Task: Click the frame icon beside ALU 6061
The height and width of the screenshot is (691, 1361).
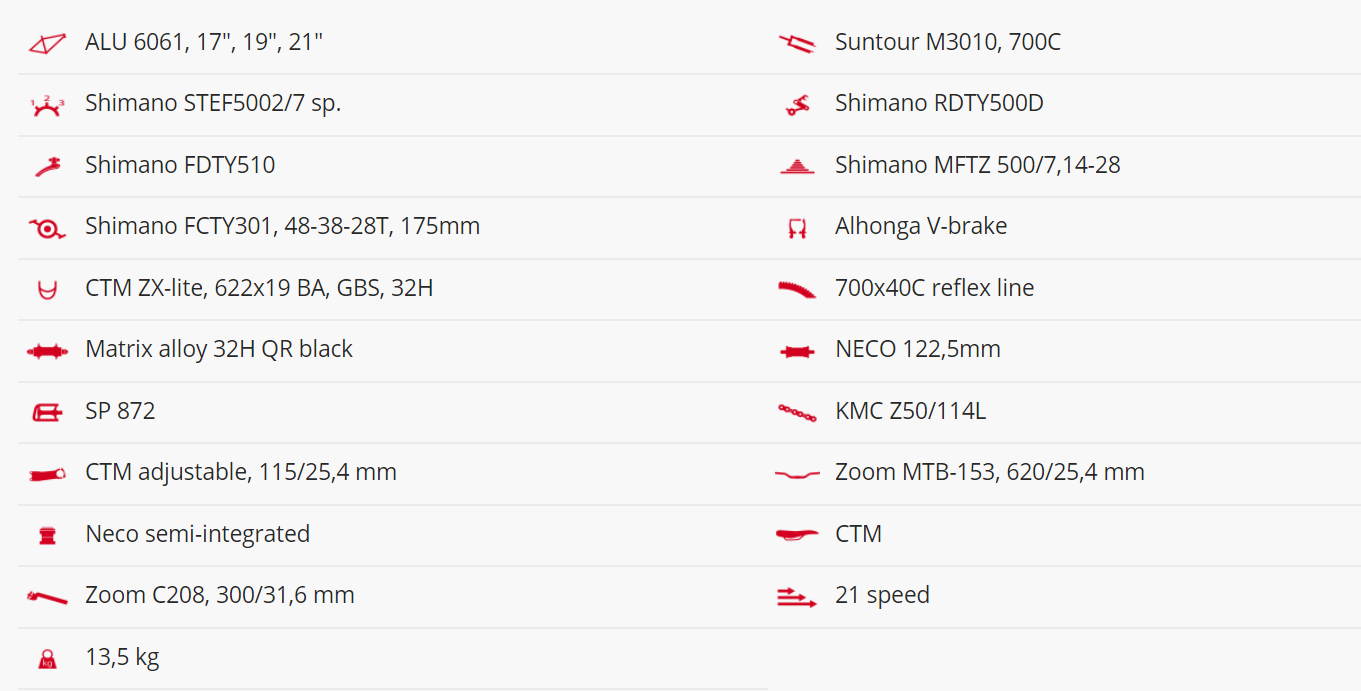Action: (x=47, y=43)
